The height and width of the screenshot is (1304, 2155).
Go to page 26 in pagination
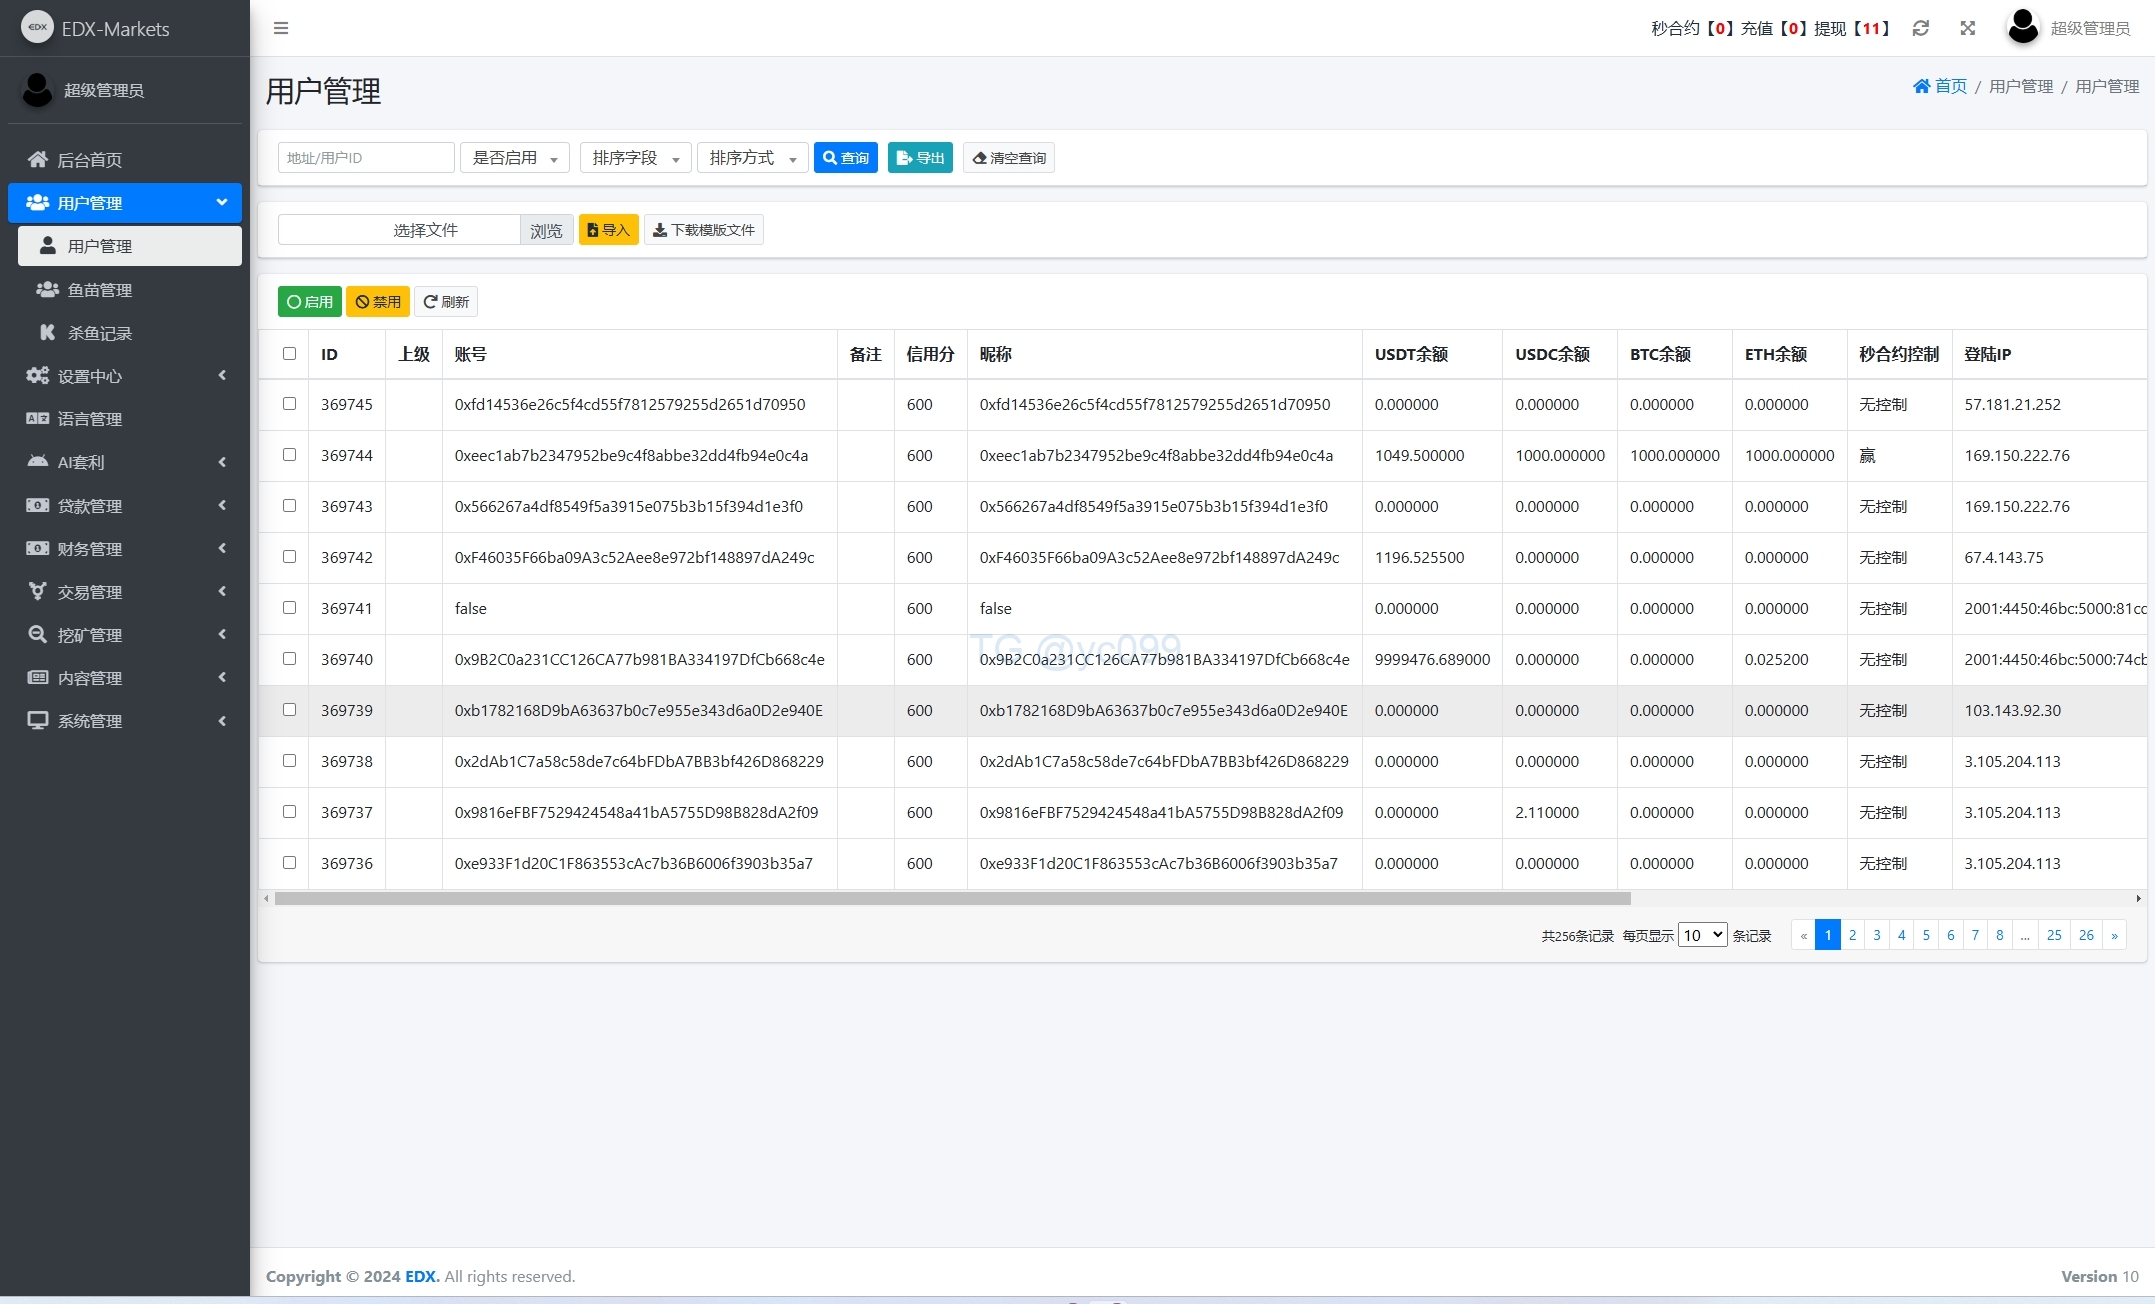tap(2086, 935)
